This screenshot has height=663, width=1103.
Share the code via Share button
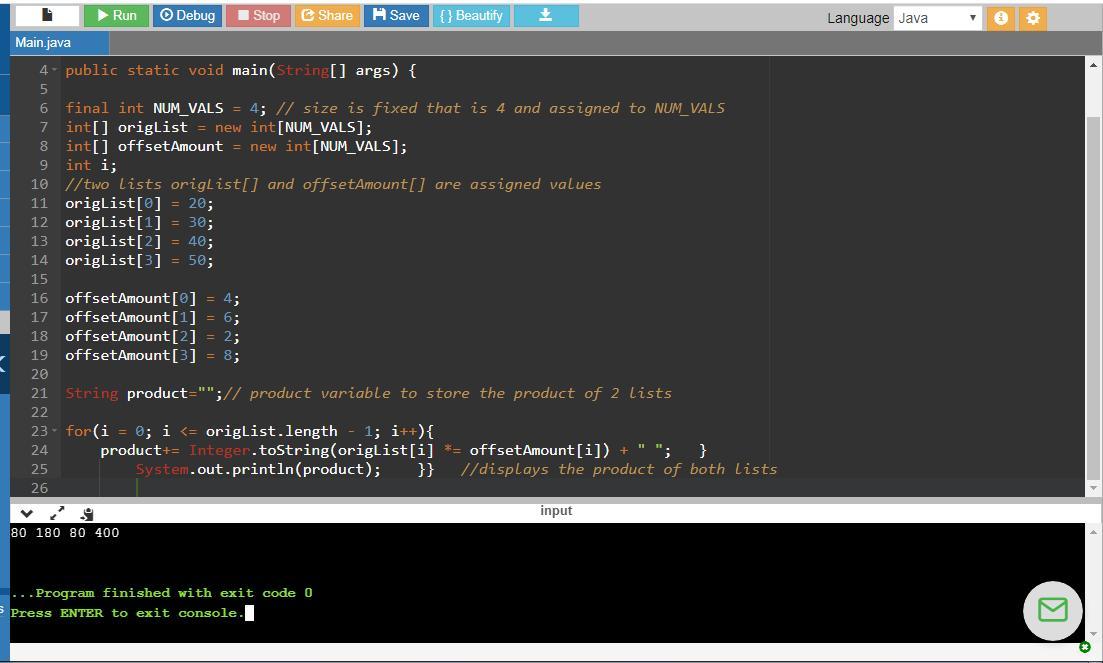(326, 16)
